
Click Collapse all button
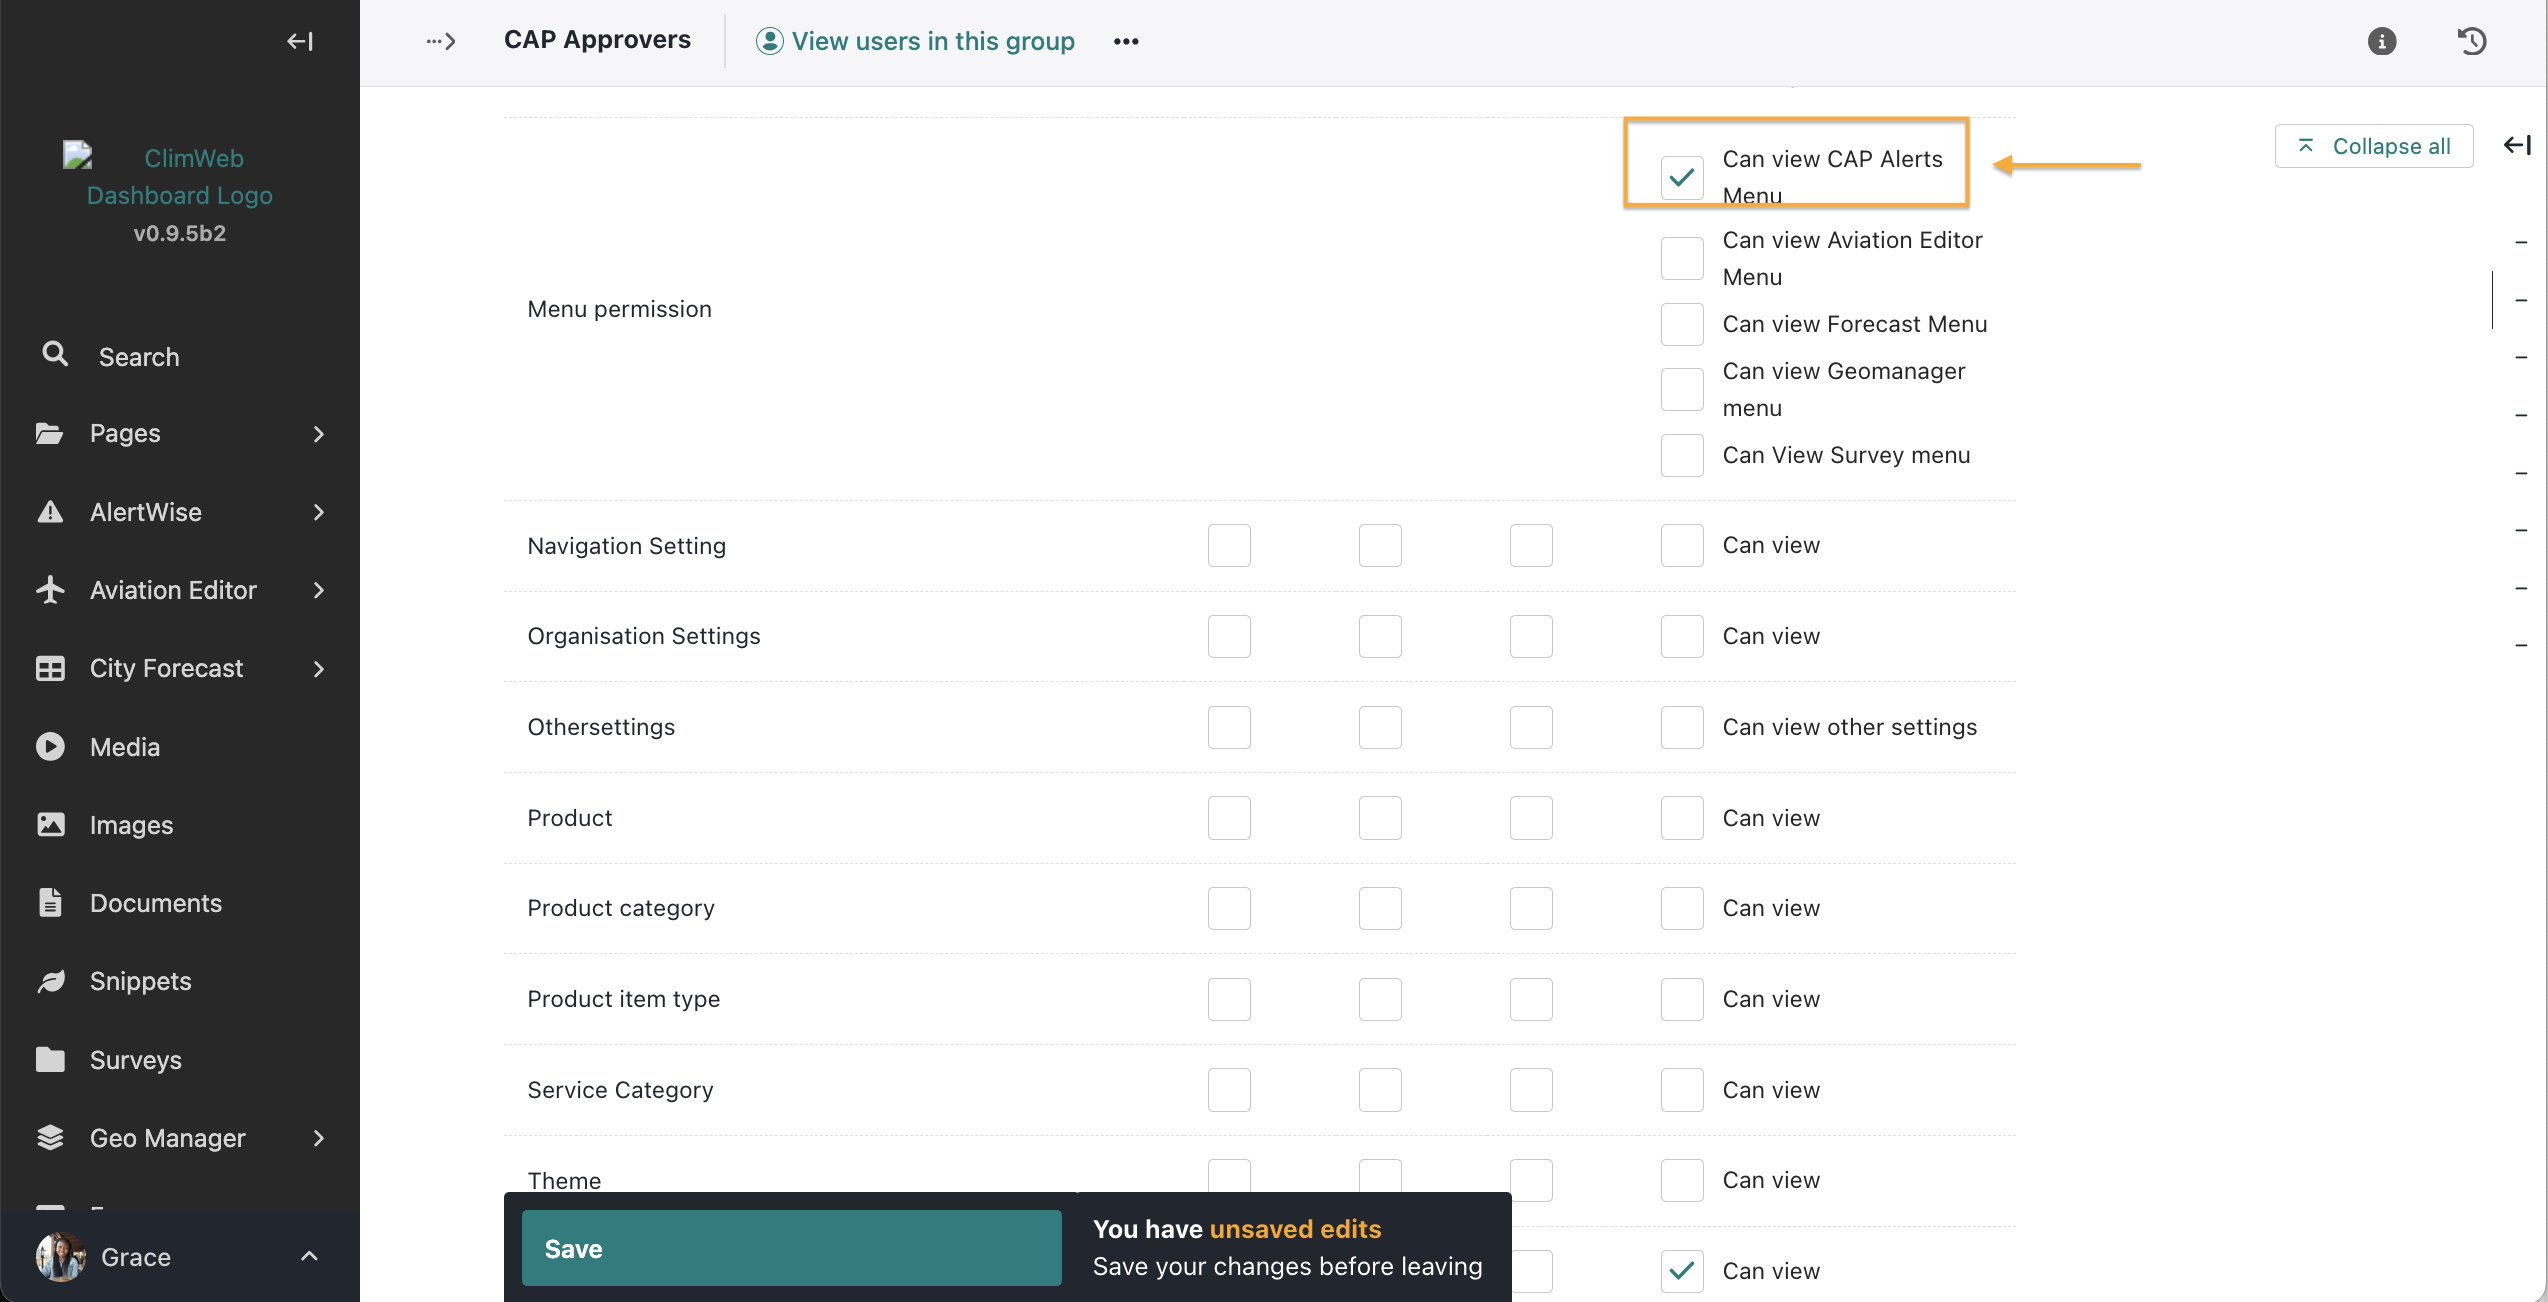click(x=2374, y=146)
